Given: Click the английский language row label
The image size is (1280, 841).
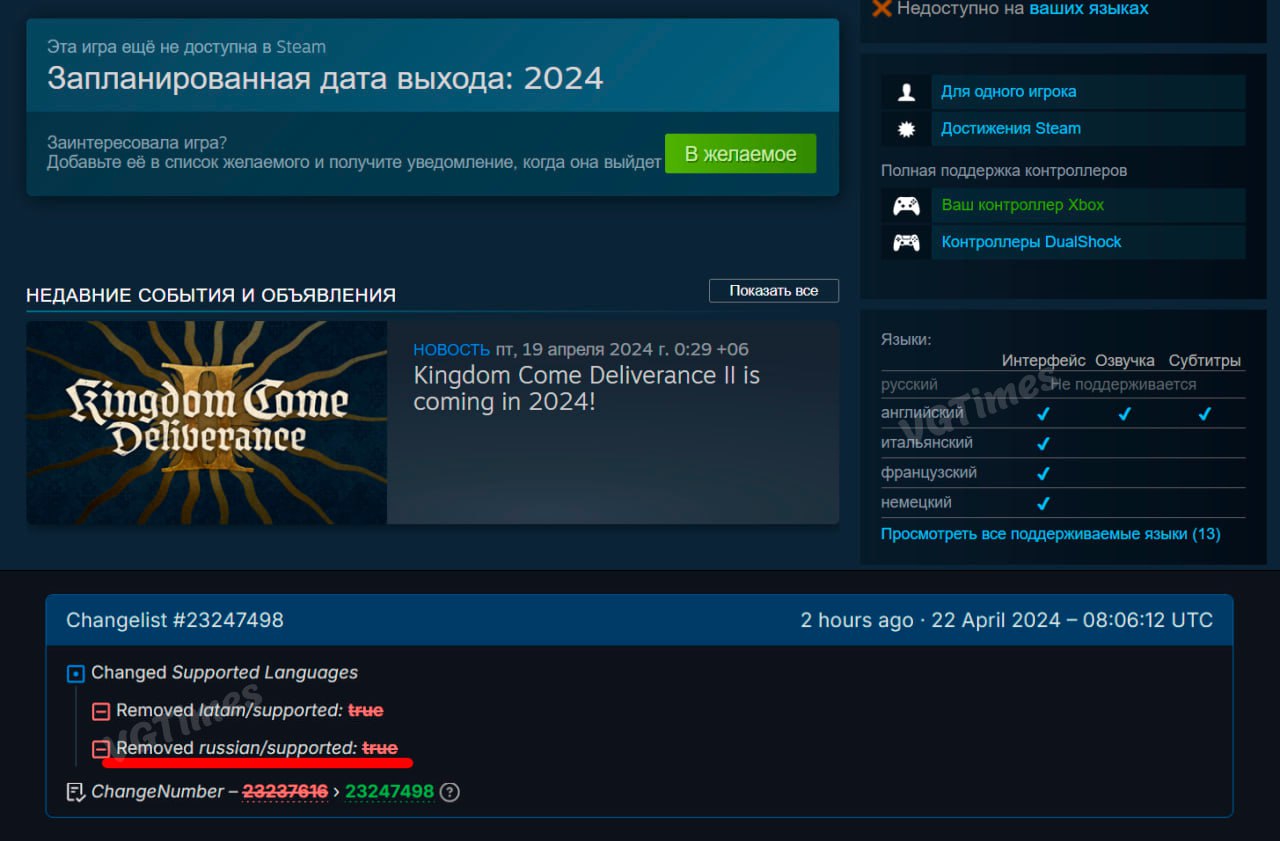Looking at the screenshot, I should tap(922, 413).
